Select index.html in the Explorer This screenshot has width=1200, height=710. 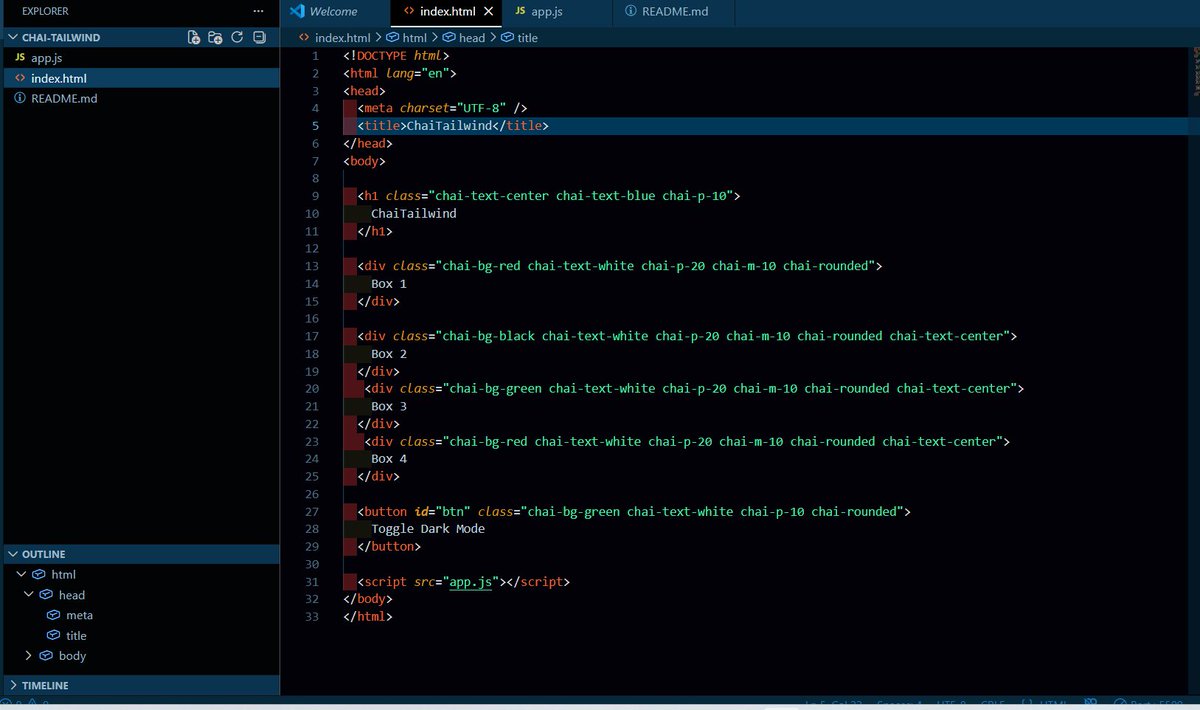click(140, 78)
